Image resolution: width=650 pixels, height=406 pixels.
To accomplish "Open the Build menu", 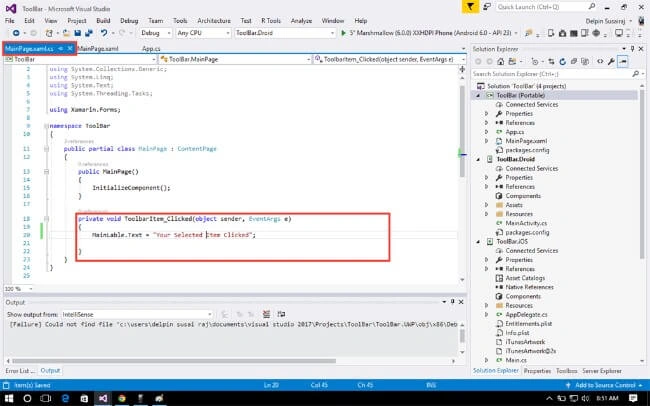I will point(103,20).
